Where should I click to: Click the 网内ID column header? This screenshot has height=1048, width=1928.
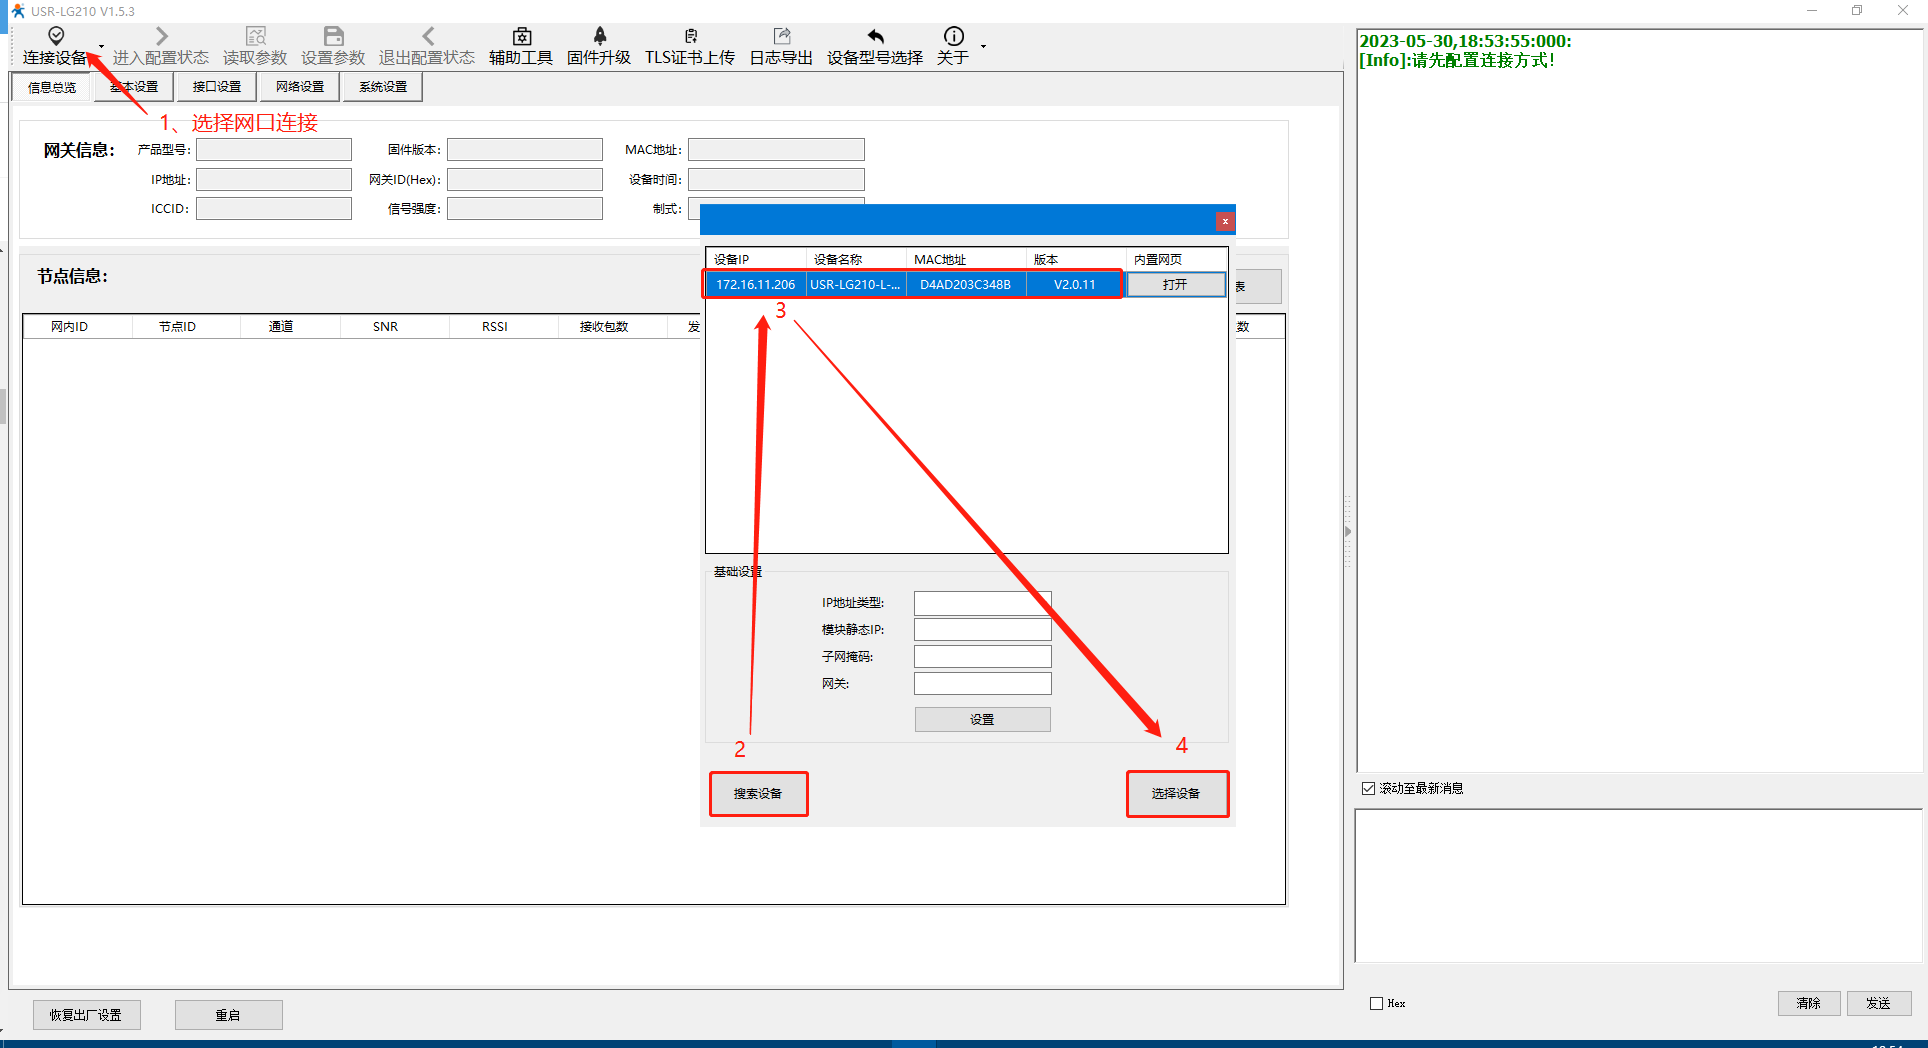[x=78, y=327]
